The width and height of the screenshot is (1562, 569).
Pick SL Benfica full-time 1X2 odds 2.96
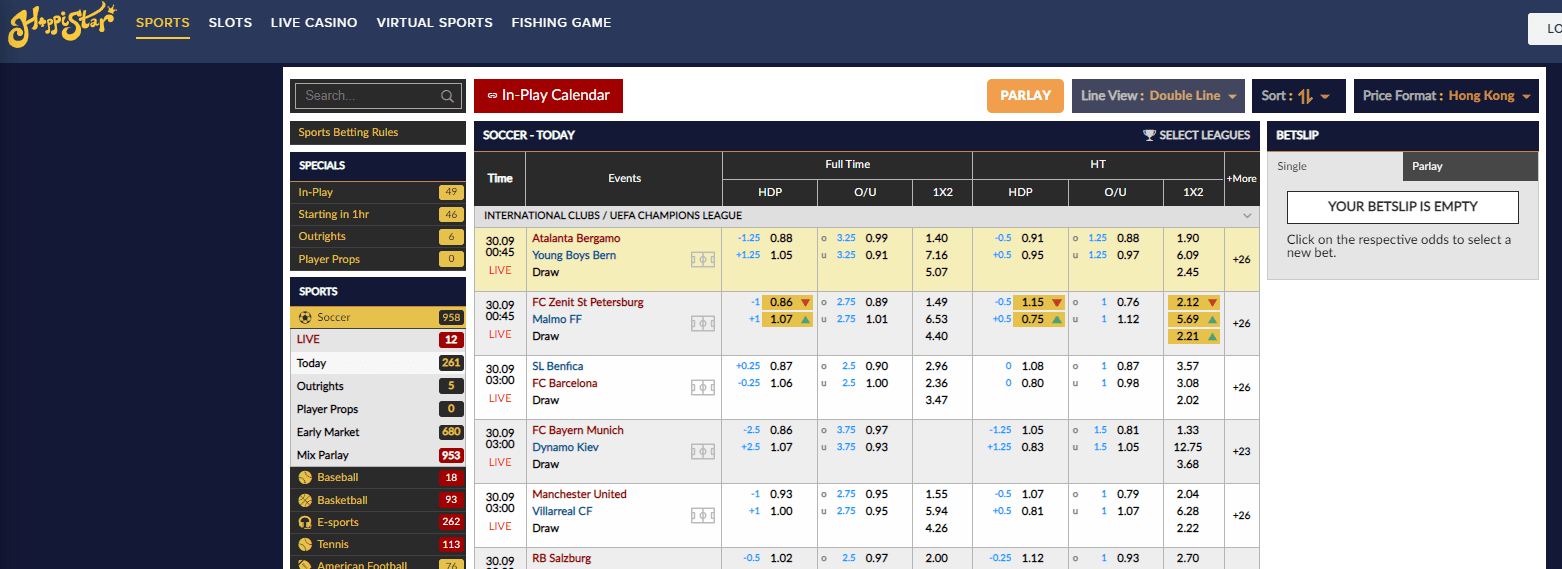(937, 366)
